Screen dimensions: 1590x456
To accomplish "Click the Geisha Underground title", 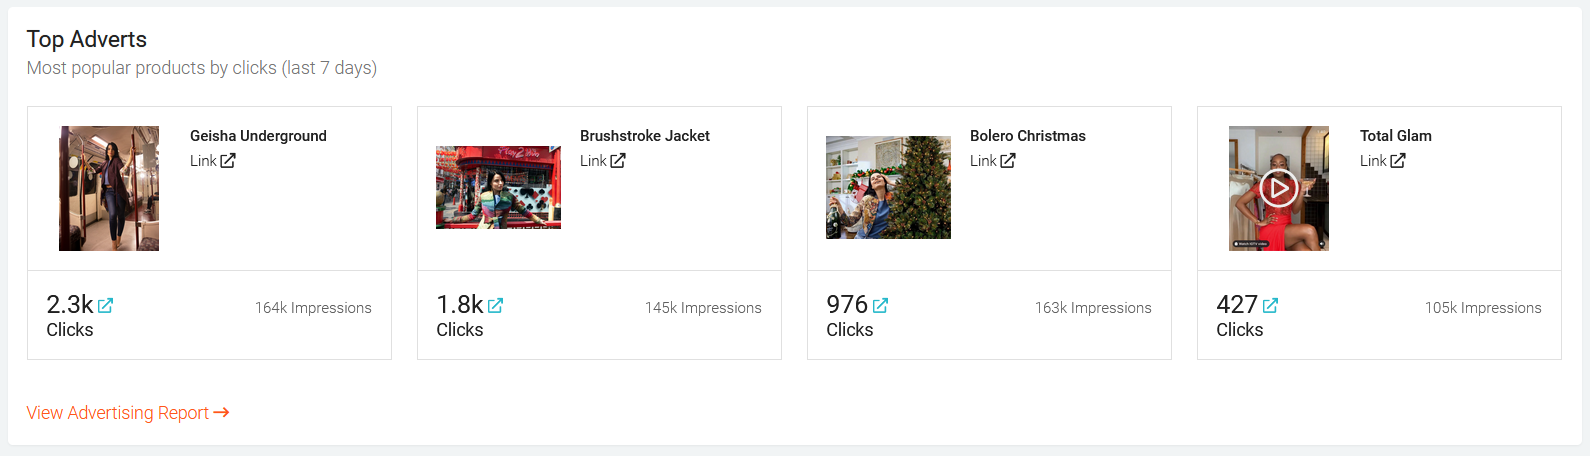I will (258, 136).
